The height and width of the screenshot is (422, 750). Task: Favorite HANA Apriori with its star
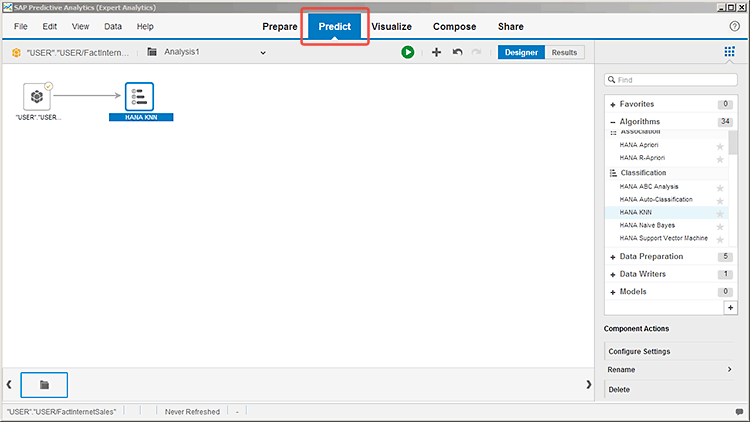[720, 146]
